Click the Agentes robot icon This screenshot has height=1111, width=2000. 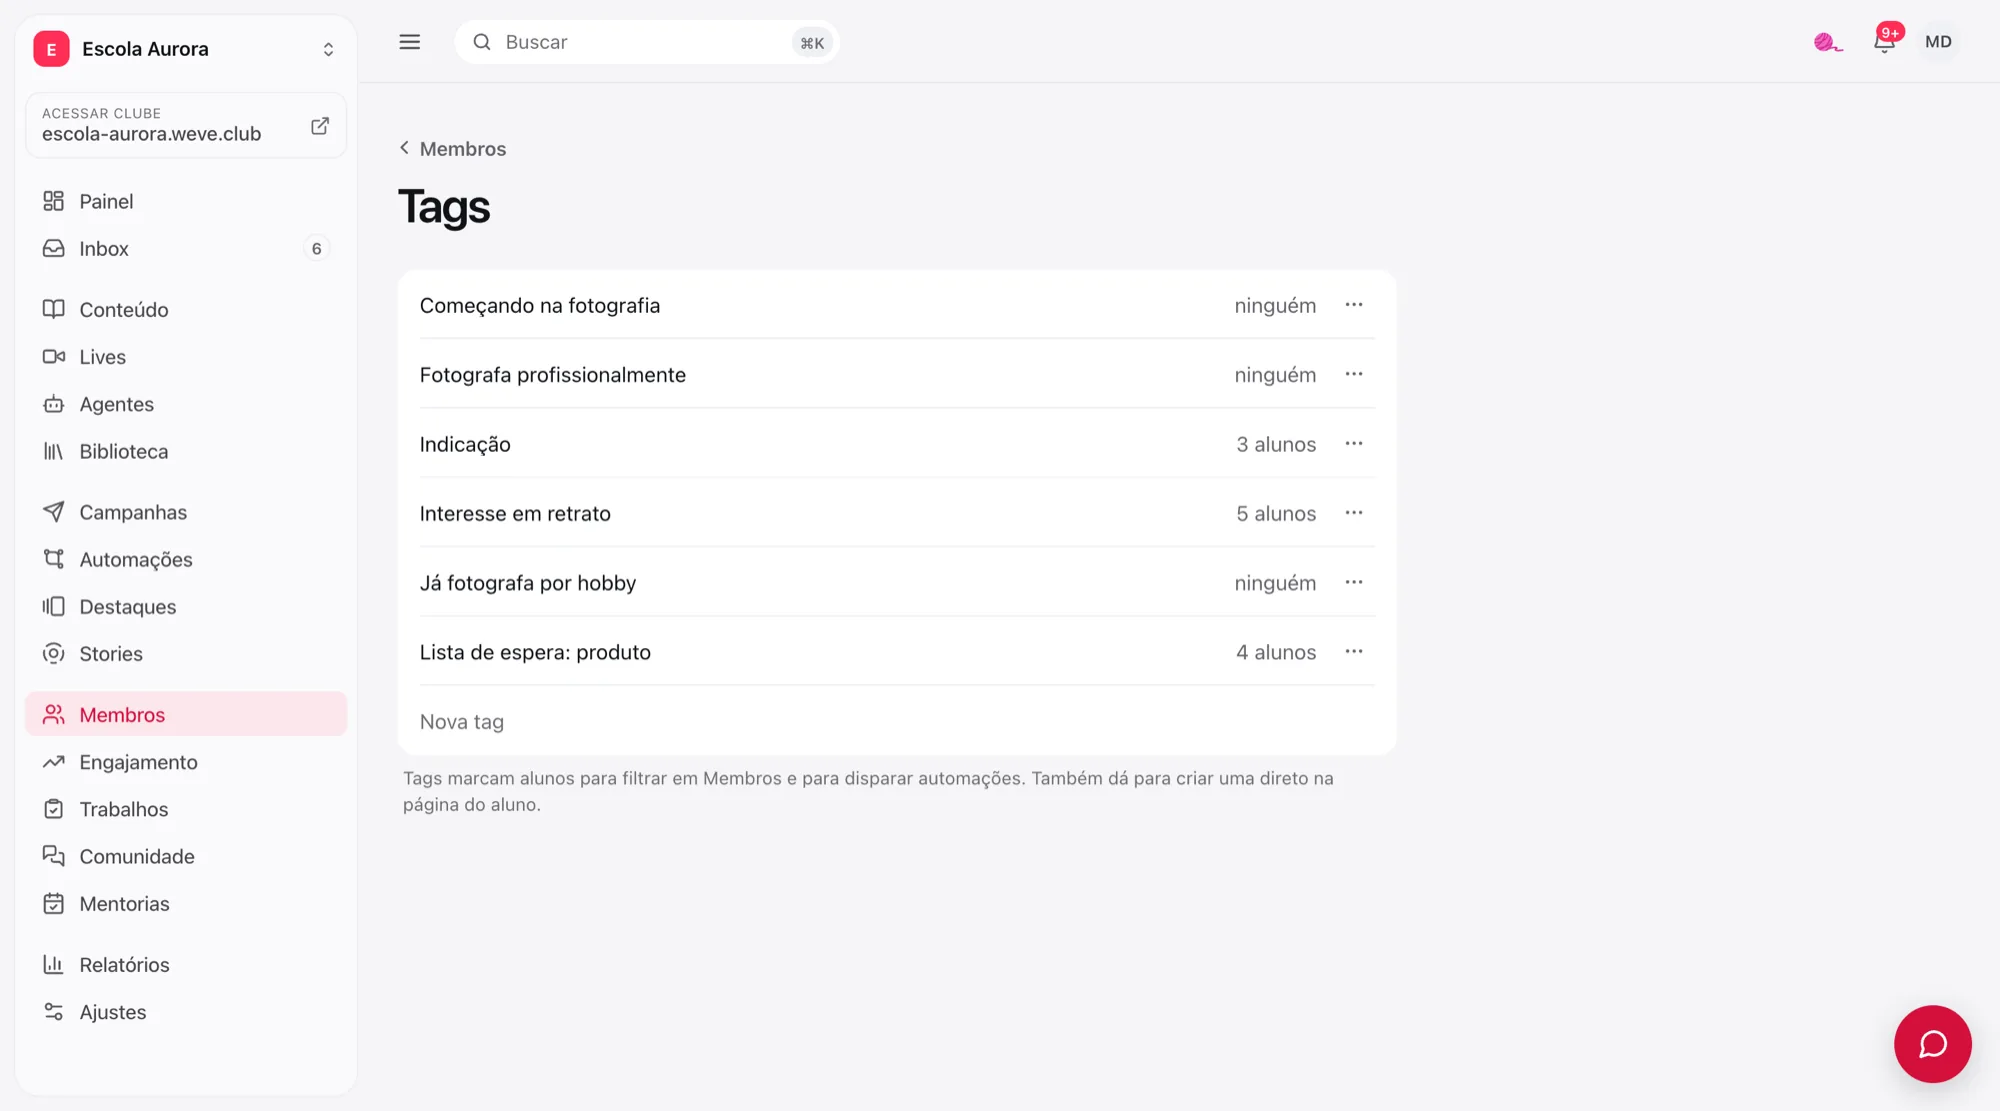pos(54,404)
